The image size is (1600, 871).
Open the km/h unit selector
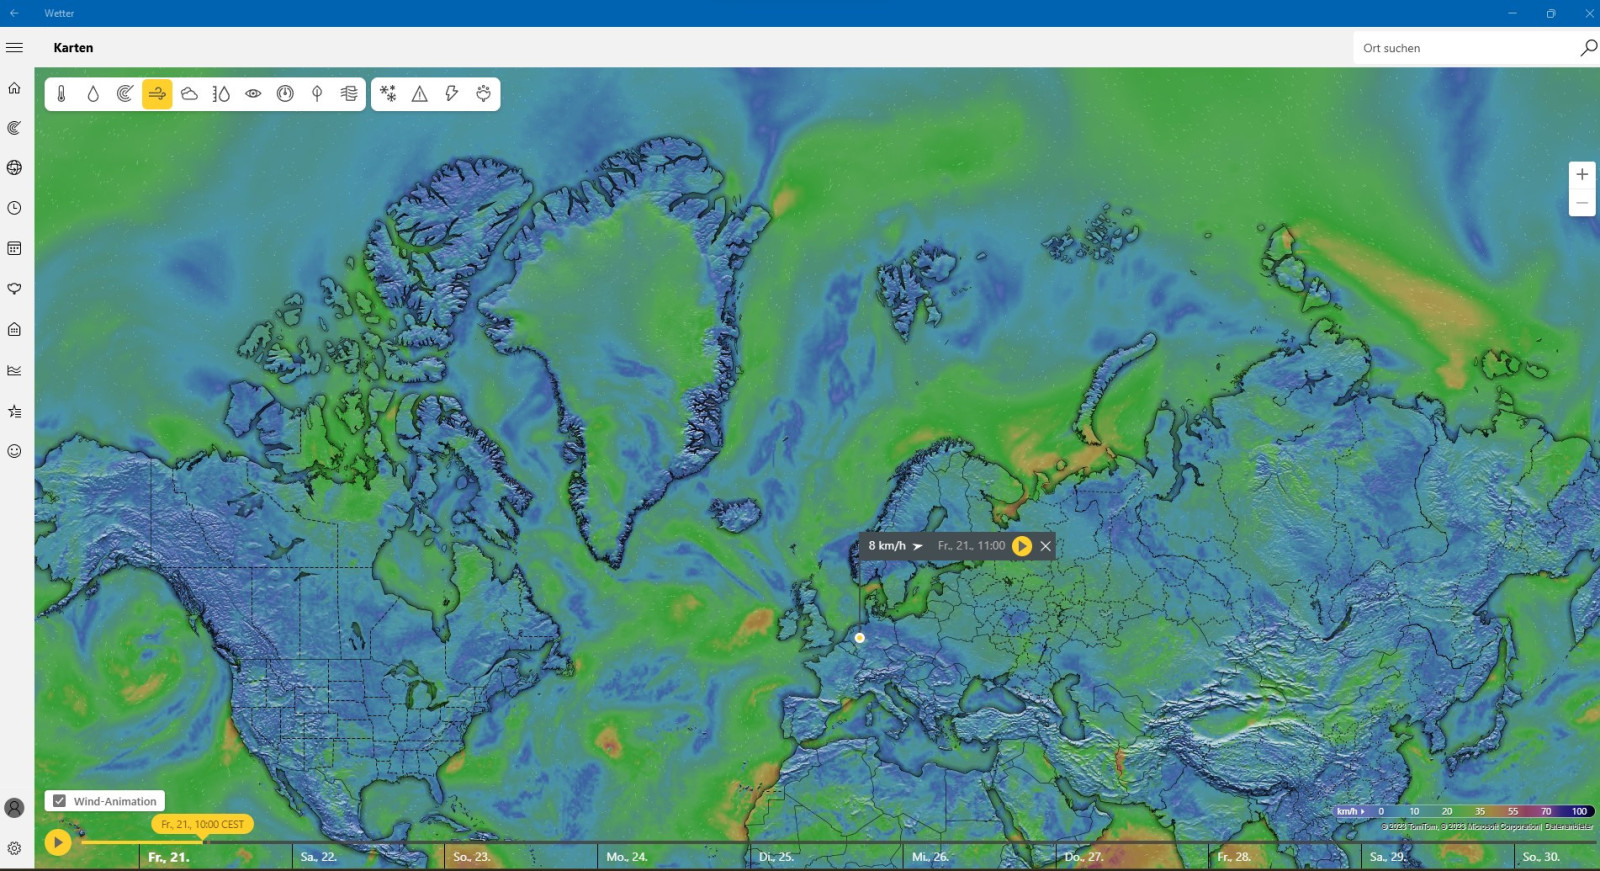tap(1350, 811)
